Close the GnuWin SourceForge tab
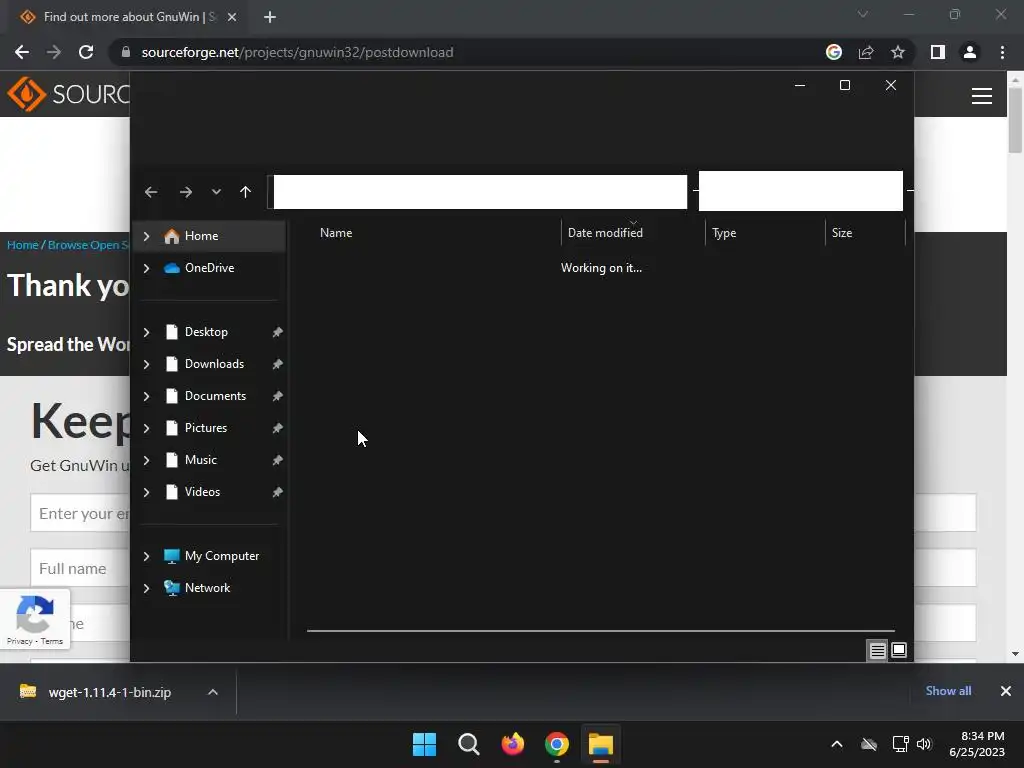The height and width of the screenshot is (768, 1024). pos(232,17)
